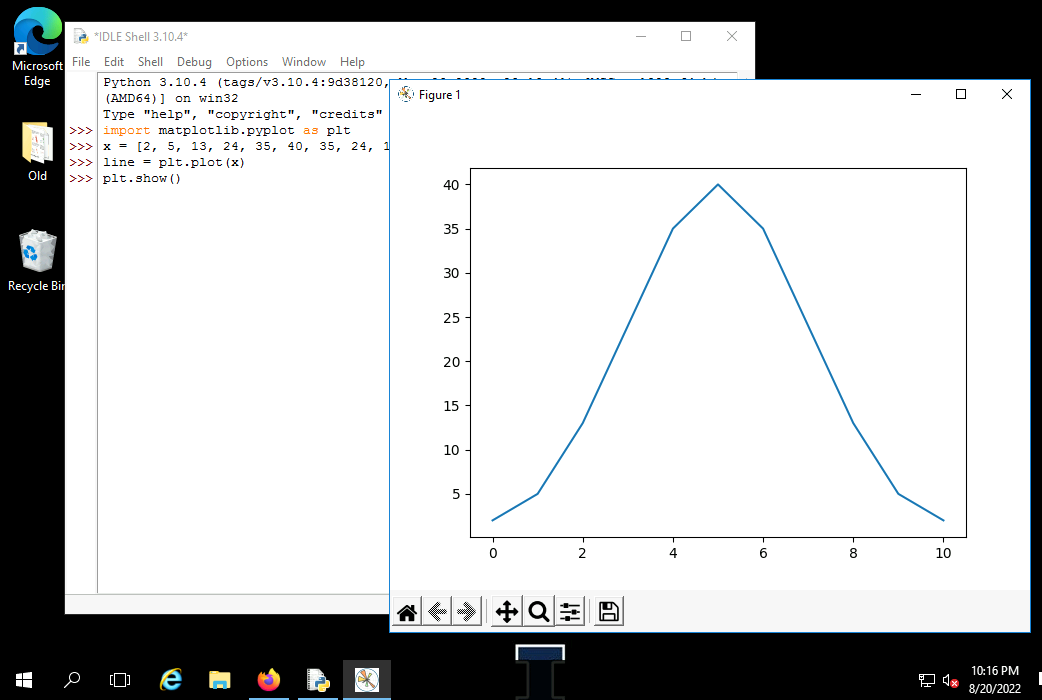This screenshot has width=1042, height=700.
Task: Open the Debug menu in IDLE
Action: tap(194, 62)
